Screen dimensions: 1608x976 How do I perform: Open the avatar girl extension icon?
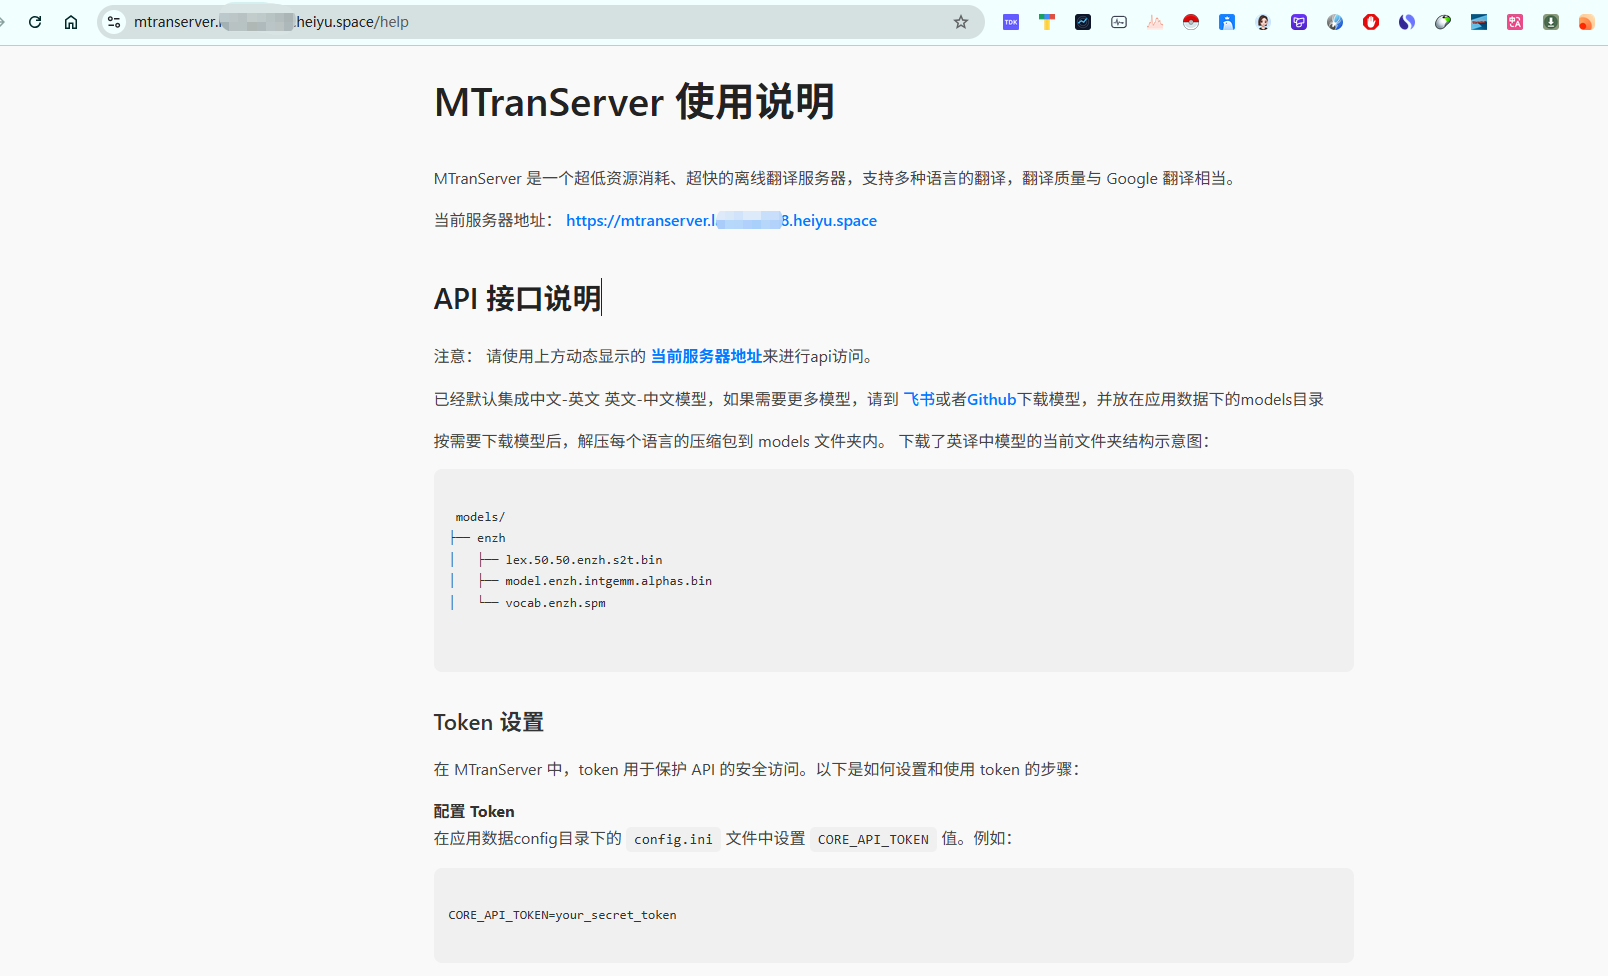1263,22
